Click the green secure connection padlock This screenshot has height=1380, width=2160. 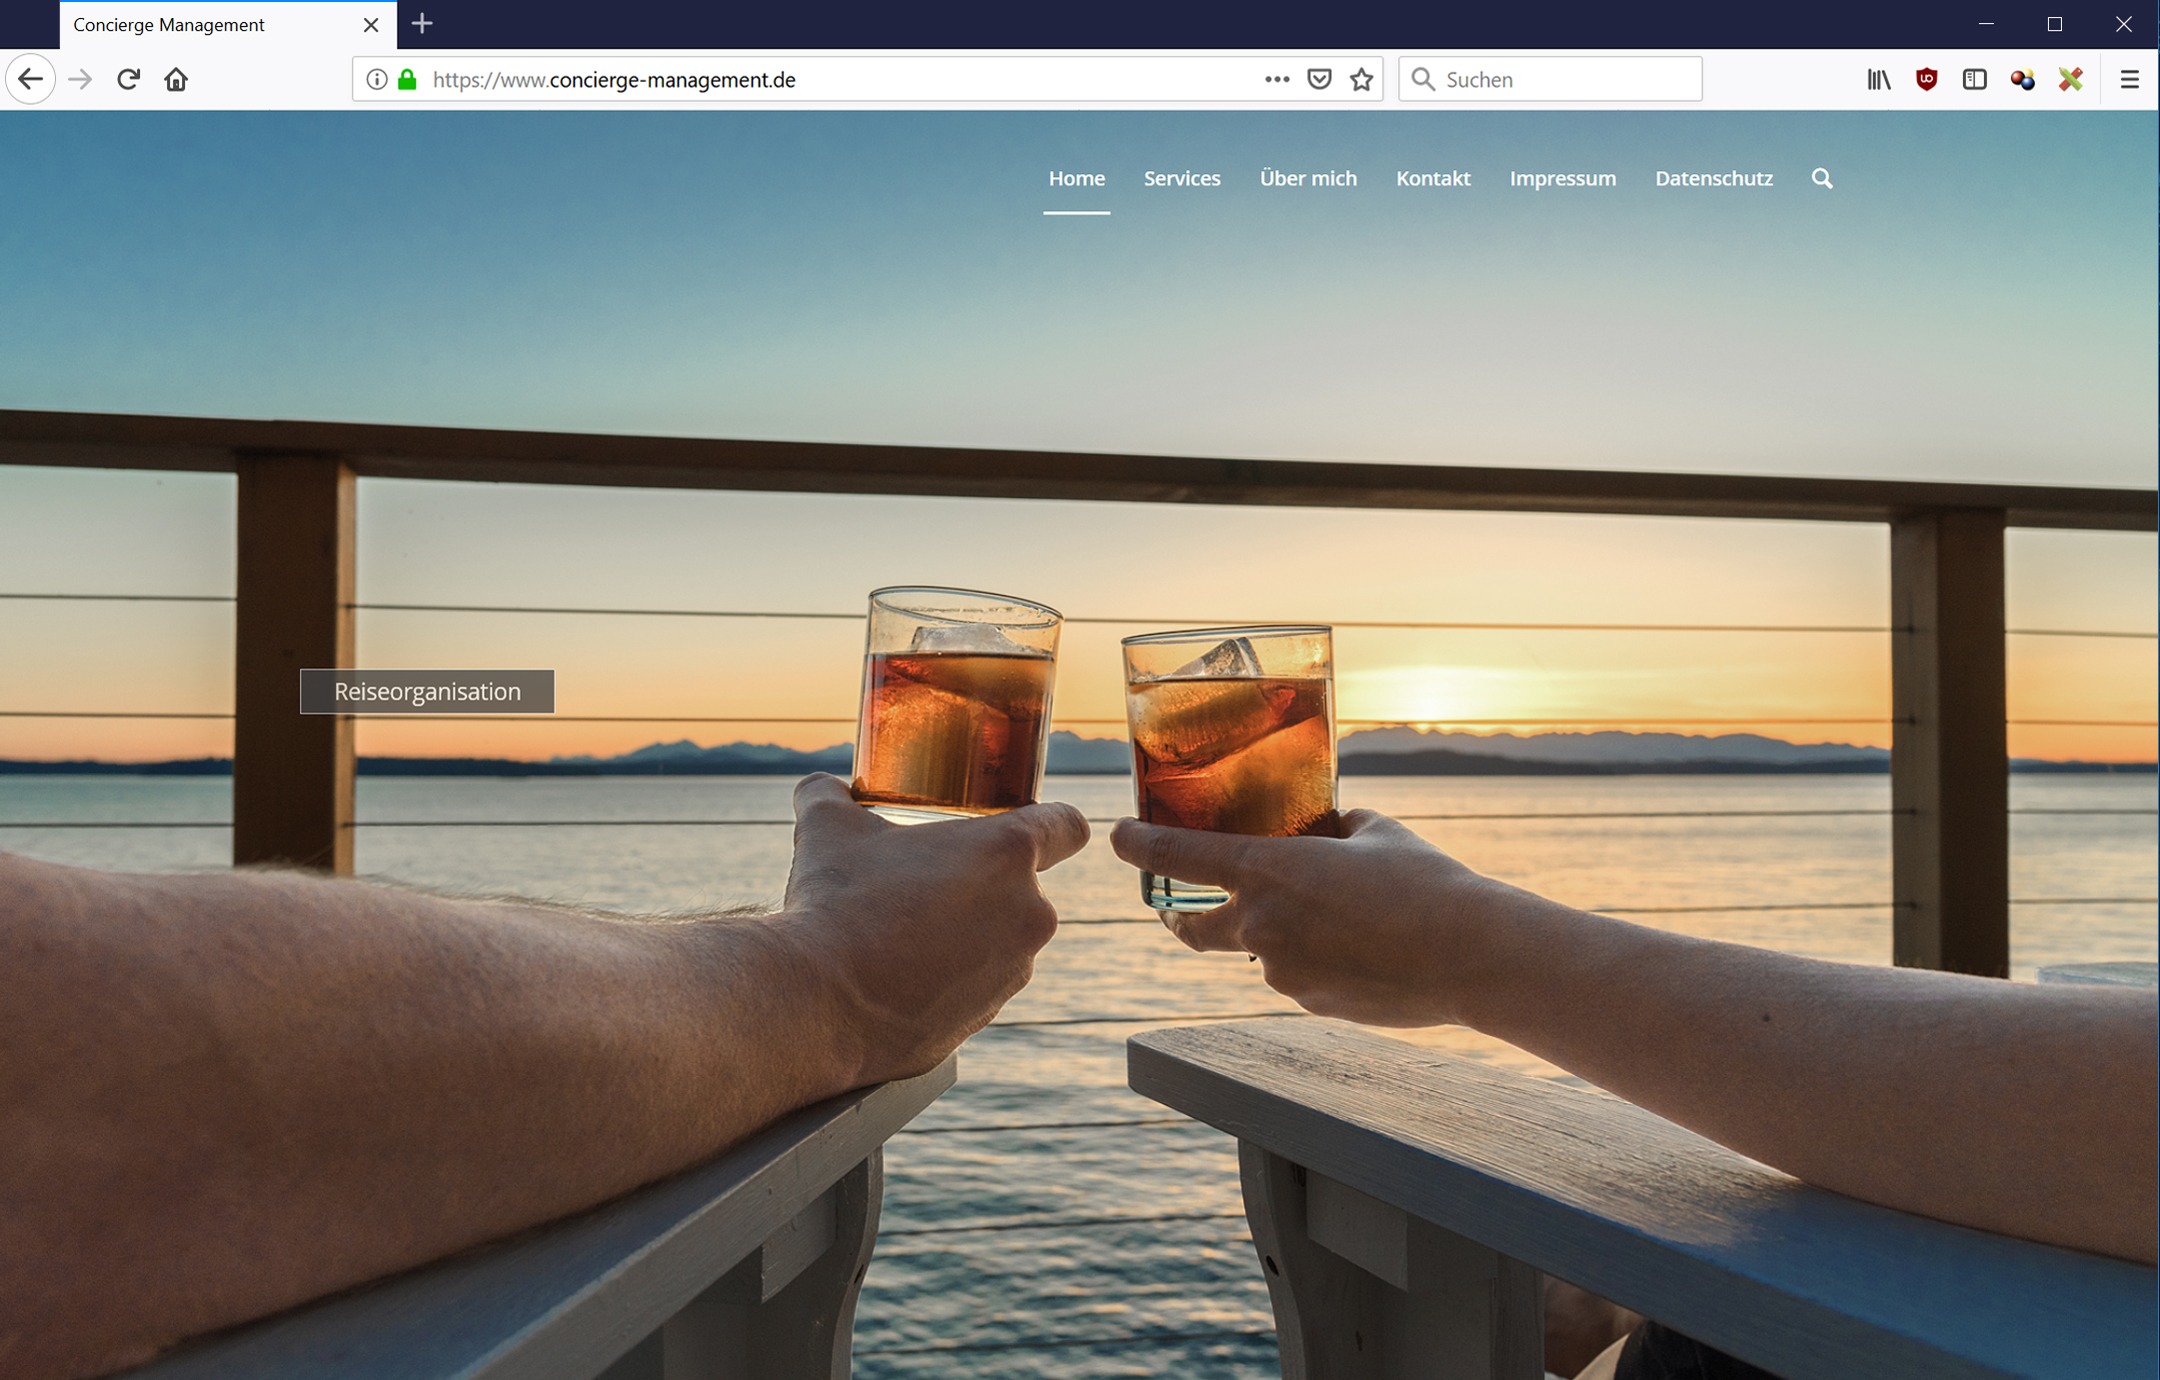click(x=407, y=79)
